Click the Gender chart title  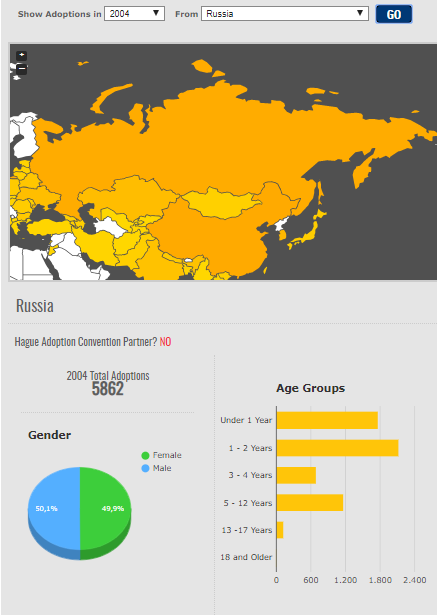49,435
